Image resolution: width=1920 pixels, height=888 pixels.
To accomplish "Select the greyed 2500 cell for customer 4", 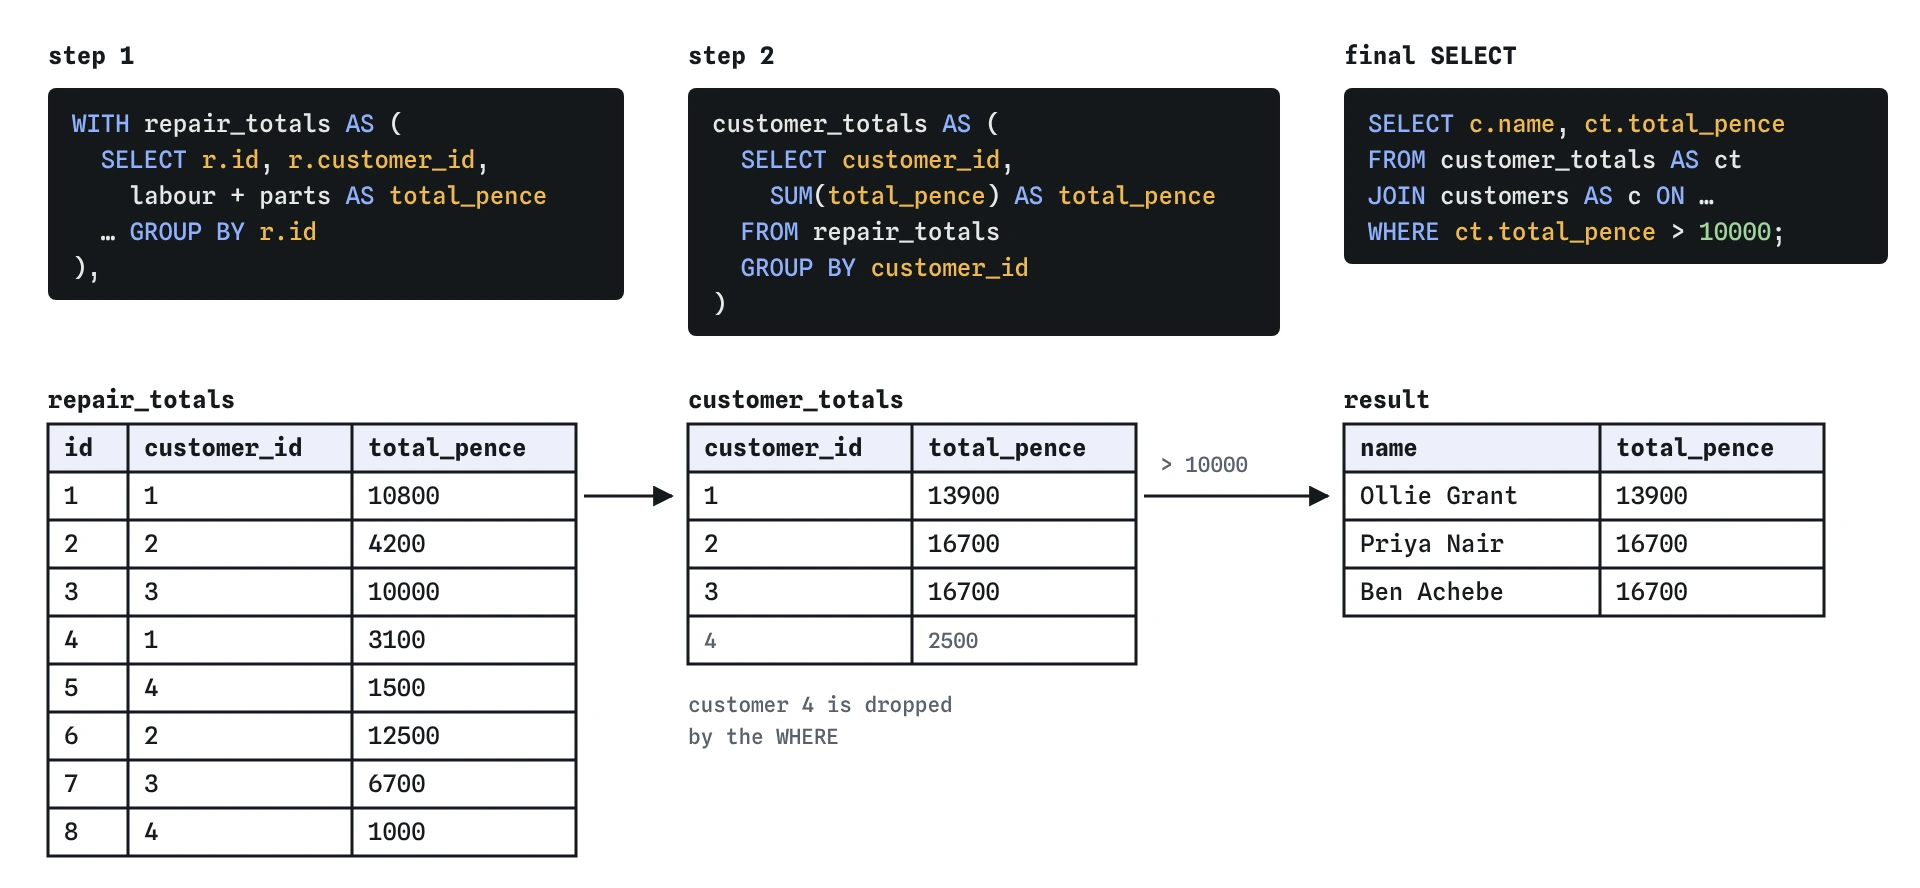I will tap(1024, 640).
